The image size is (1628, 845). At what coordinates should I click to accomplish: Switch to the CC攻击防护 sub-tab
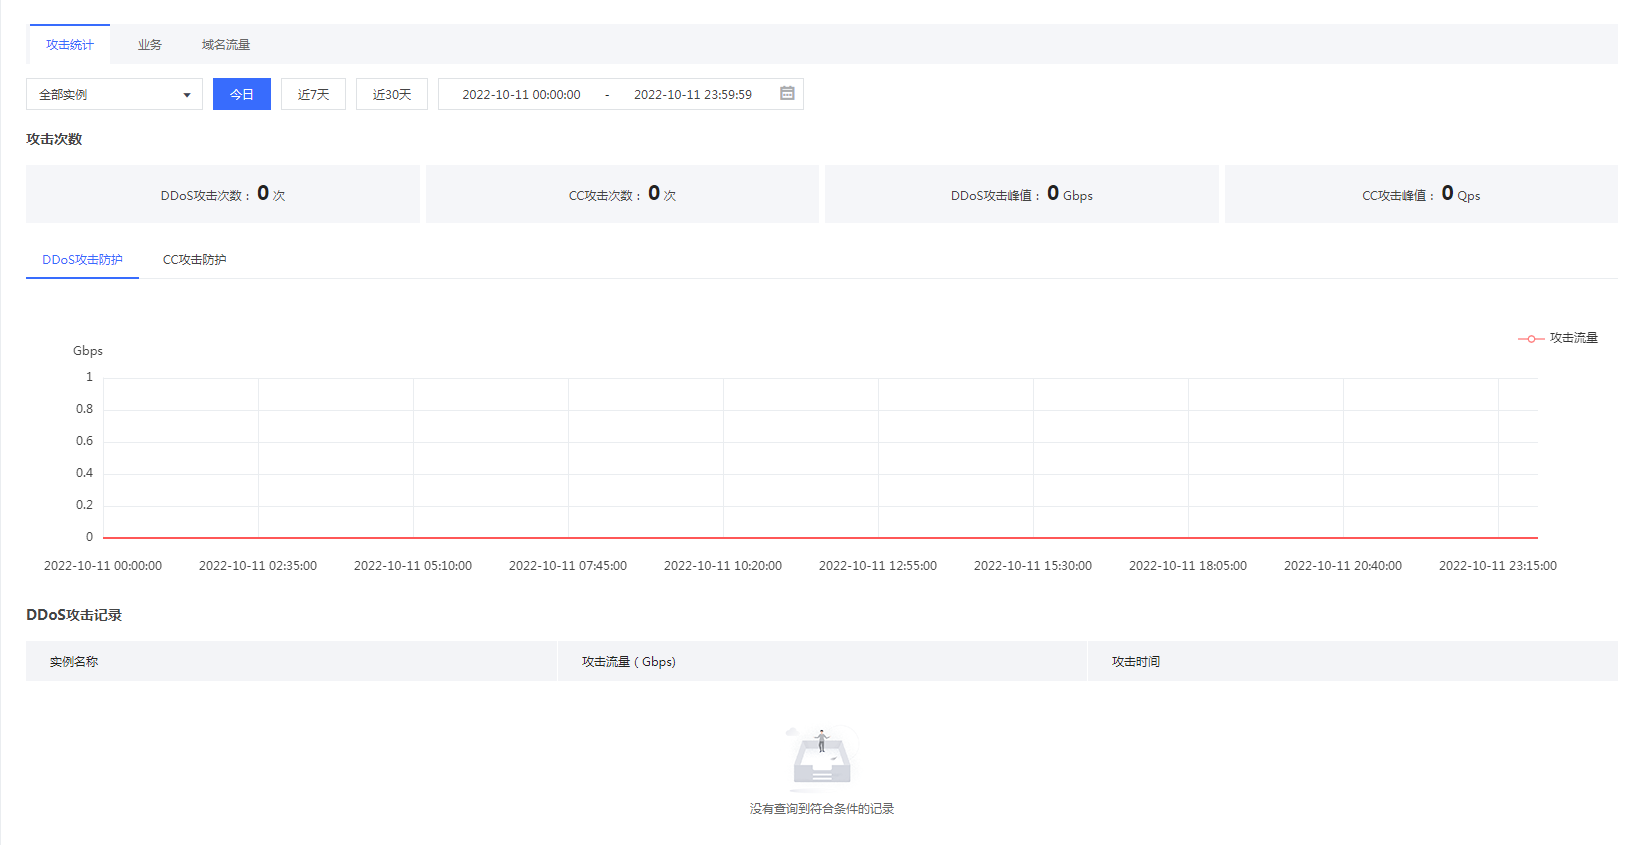pos(194,260)
